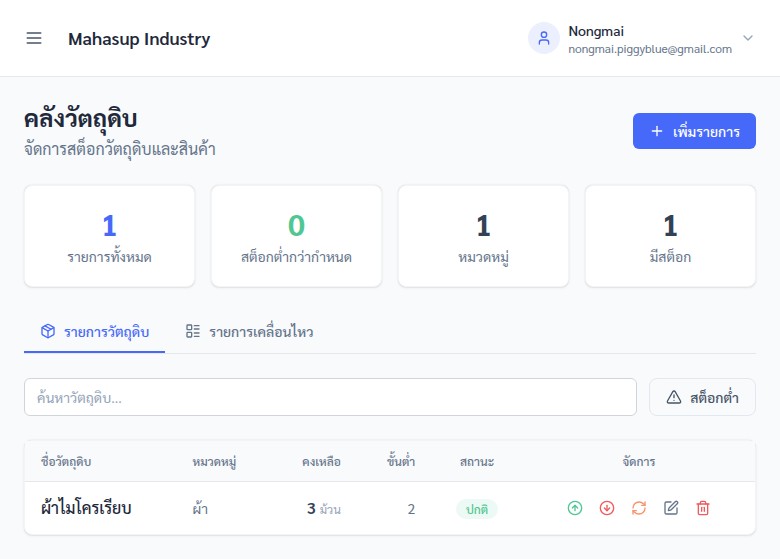The height and width of the screenshot is (559, 780).
Task: Click the box icon on รายการวัตถุดิบ tab
Action: [48, 331]
